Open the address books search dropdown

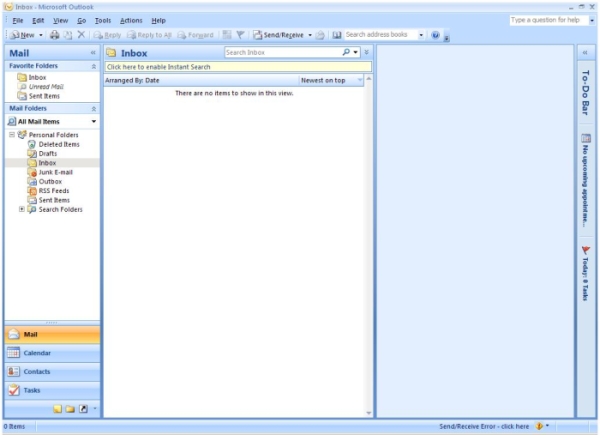pos(421,35)
